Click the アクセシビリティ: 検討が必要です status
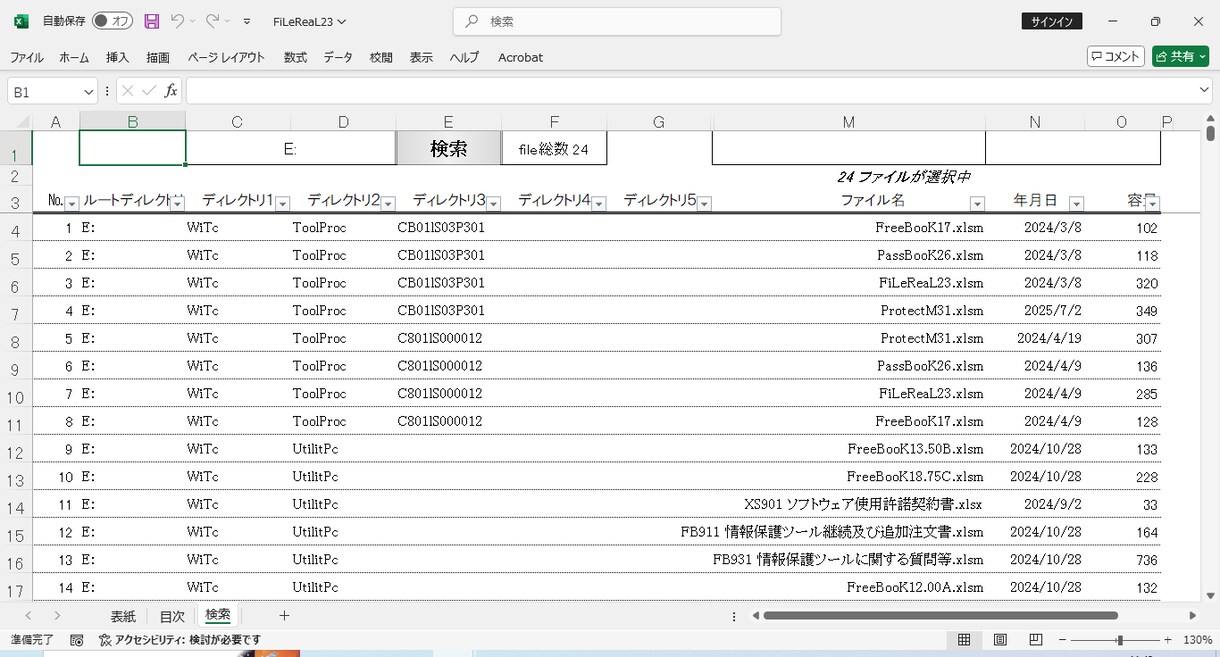The width and height of the screenshot is (1220, 657). coord(180,640)
